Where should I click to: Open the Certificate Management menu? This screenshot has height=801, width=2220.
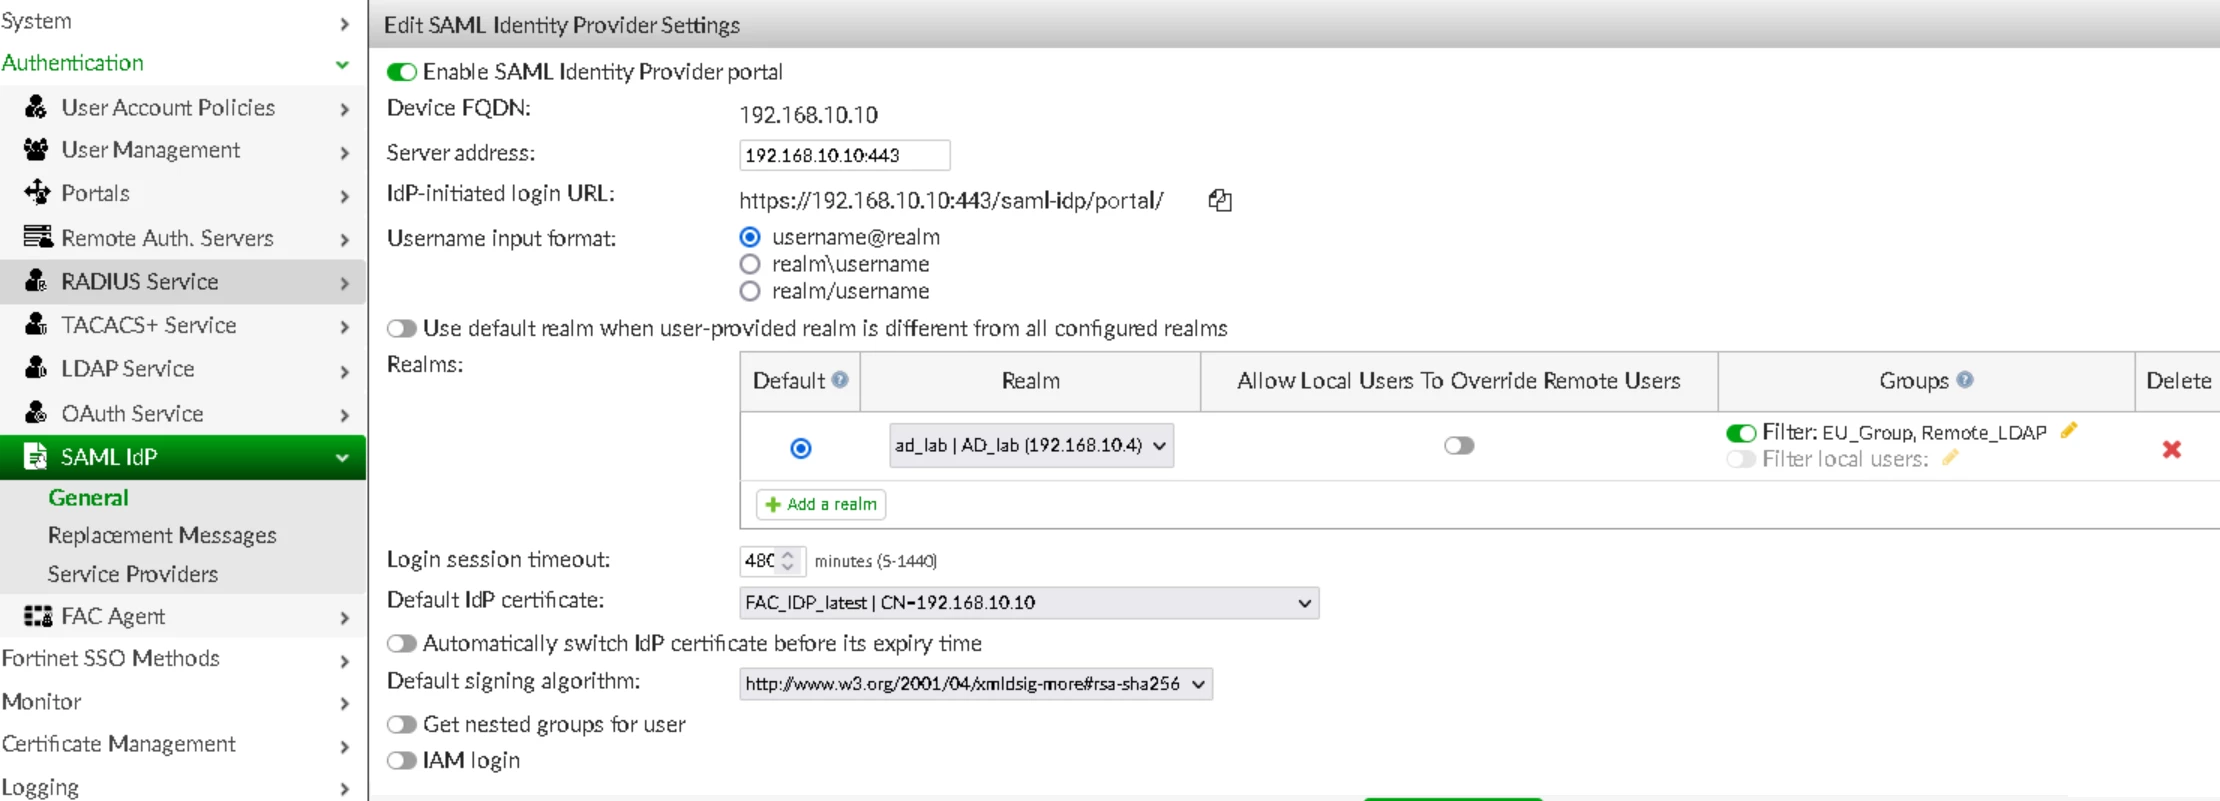[x=183, y=744]
